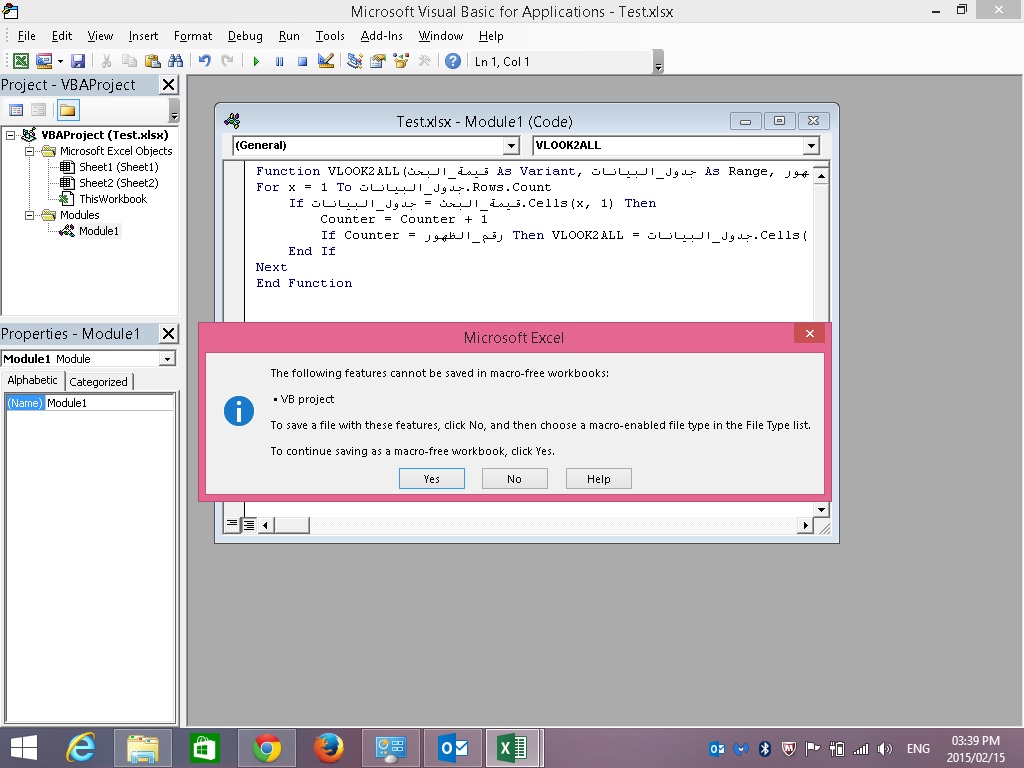This screenshot has width=1024, height=768.
Task: Open the Debug menu
Action: (245, 36)
